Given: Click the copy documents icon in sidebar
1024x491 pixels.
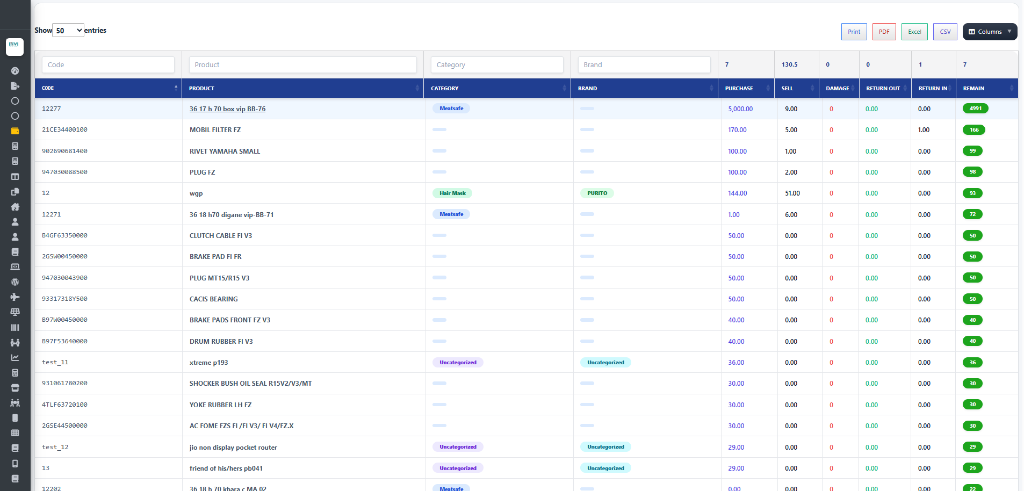Looking at the screenshot, I should (x=15, y=192).
